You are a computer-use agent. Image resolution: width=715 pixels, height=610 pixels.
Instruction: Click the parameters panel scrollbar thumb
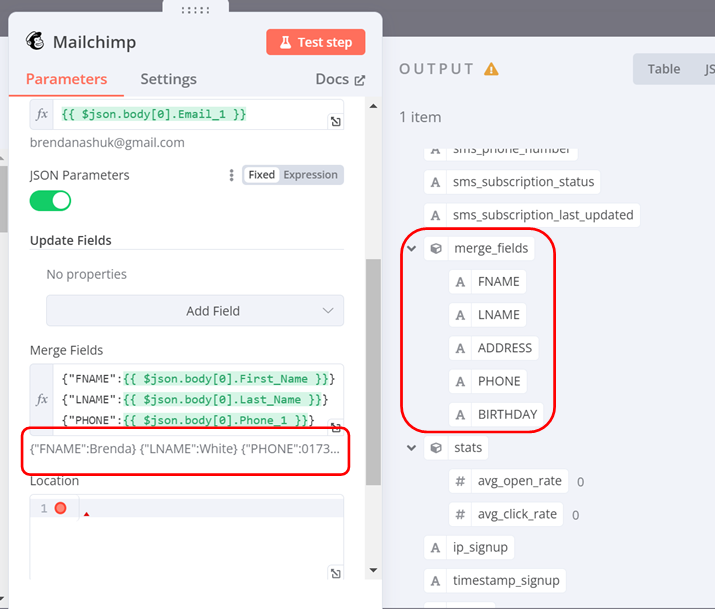[373, 372]
